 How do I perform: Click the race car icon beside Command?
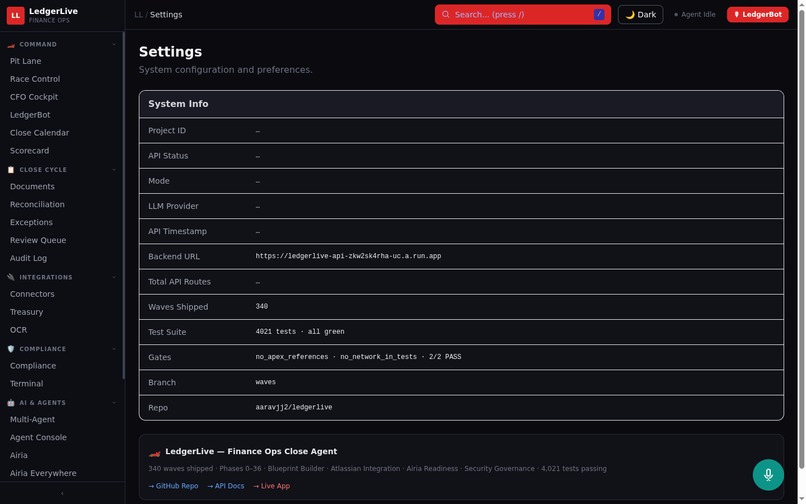point(11,45)
